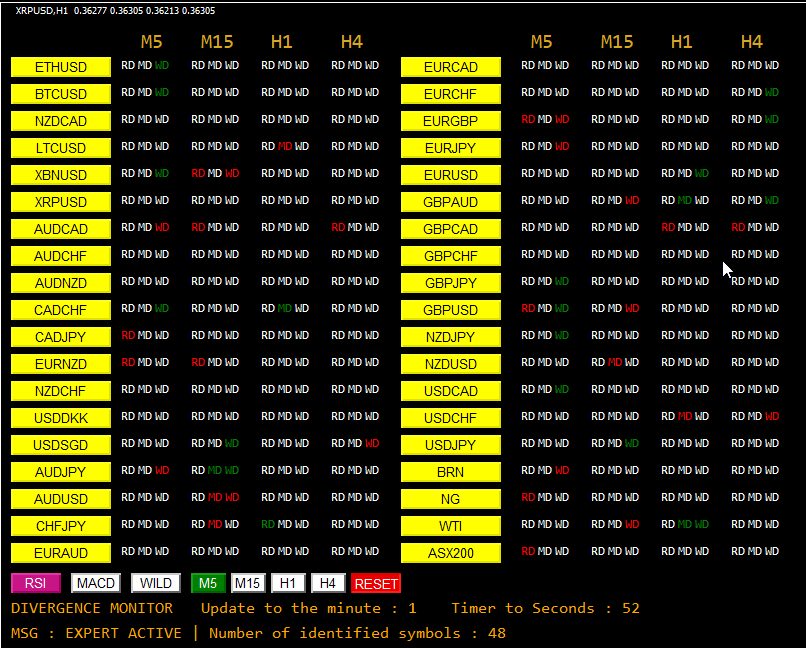The width and height of the screenshot is (806, 648).
Task: Open the GBPJPY symbol button
Action: point(450,283)
